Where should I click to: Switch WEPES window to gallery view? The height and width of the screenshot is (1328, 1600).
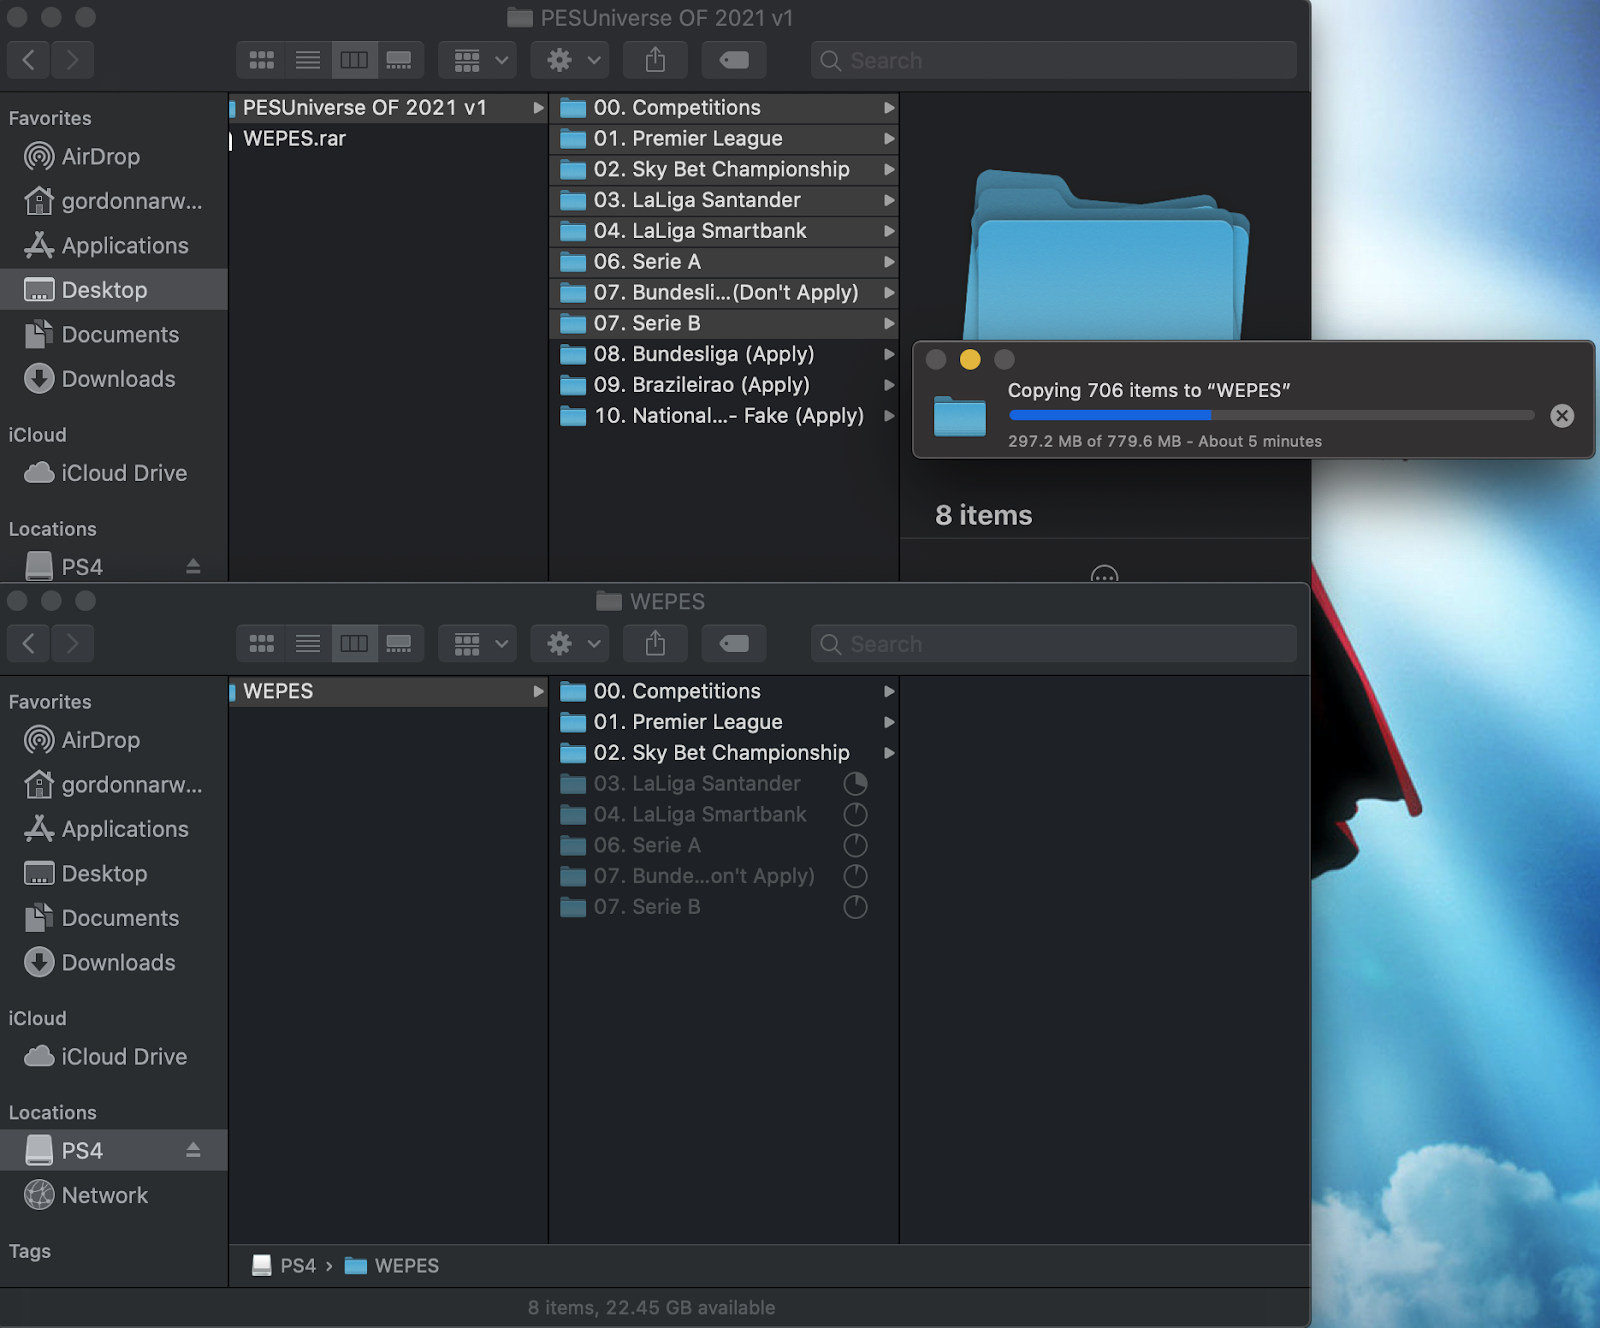[x=400, y=644]
